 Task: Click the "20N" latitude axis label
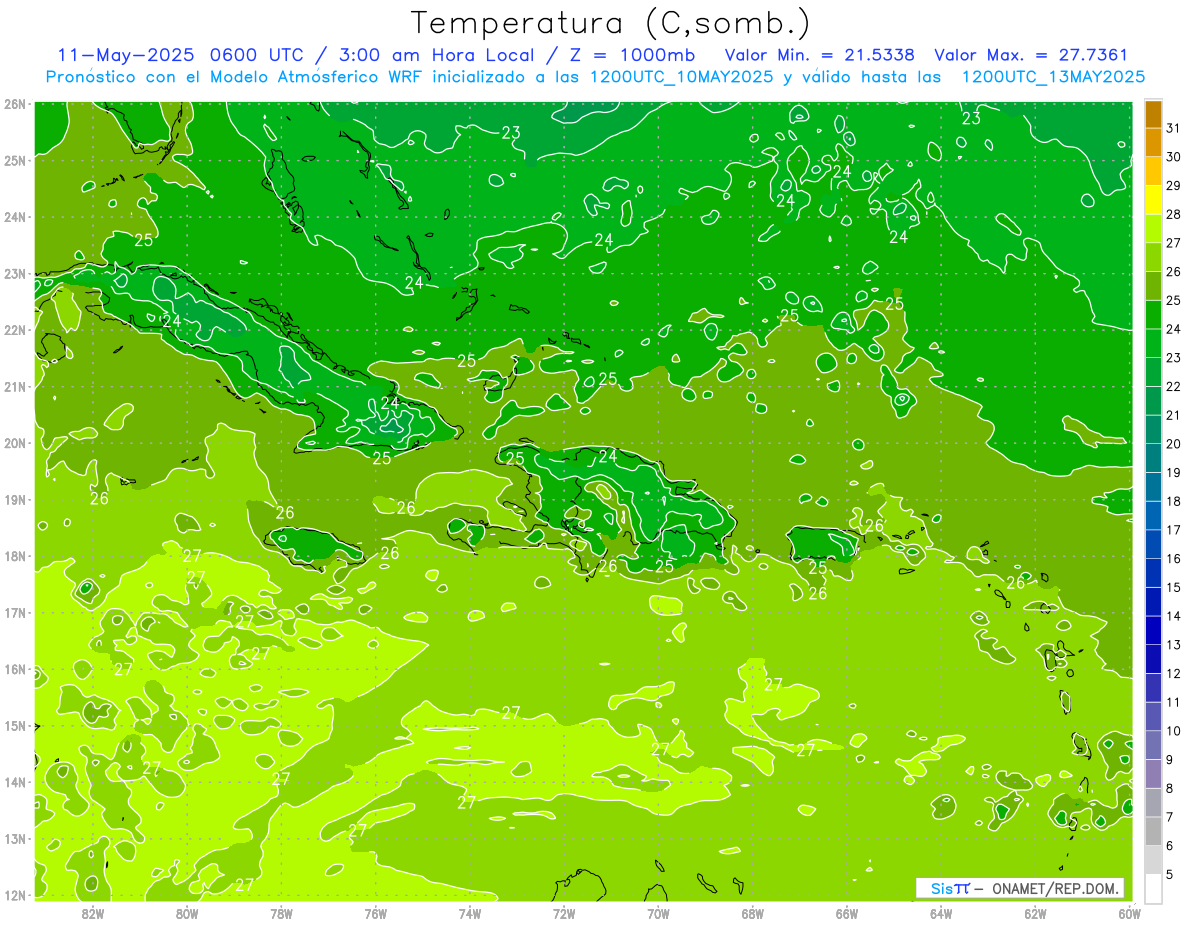(15, 443)
